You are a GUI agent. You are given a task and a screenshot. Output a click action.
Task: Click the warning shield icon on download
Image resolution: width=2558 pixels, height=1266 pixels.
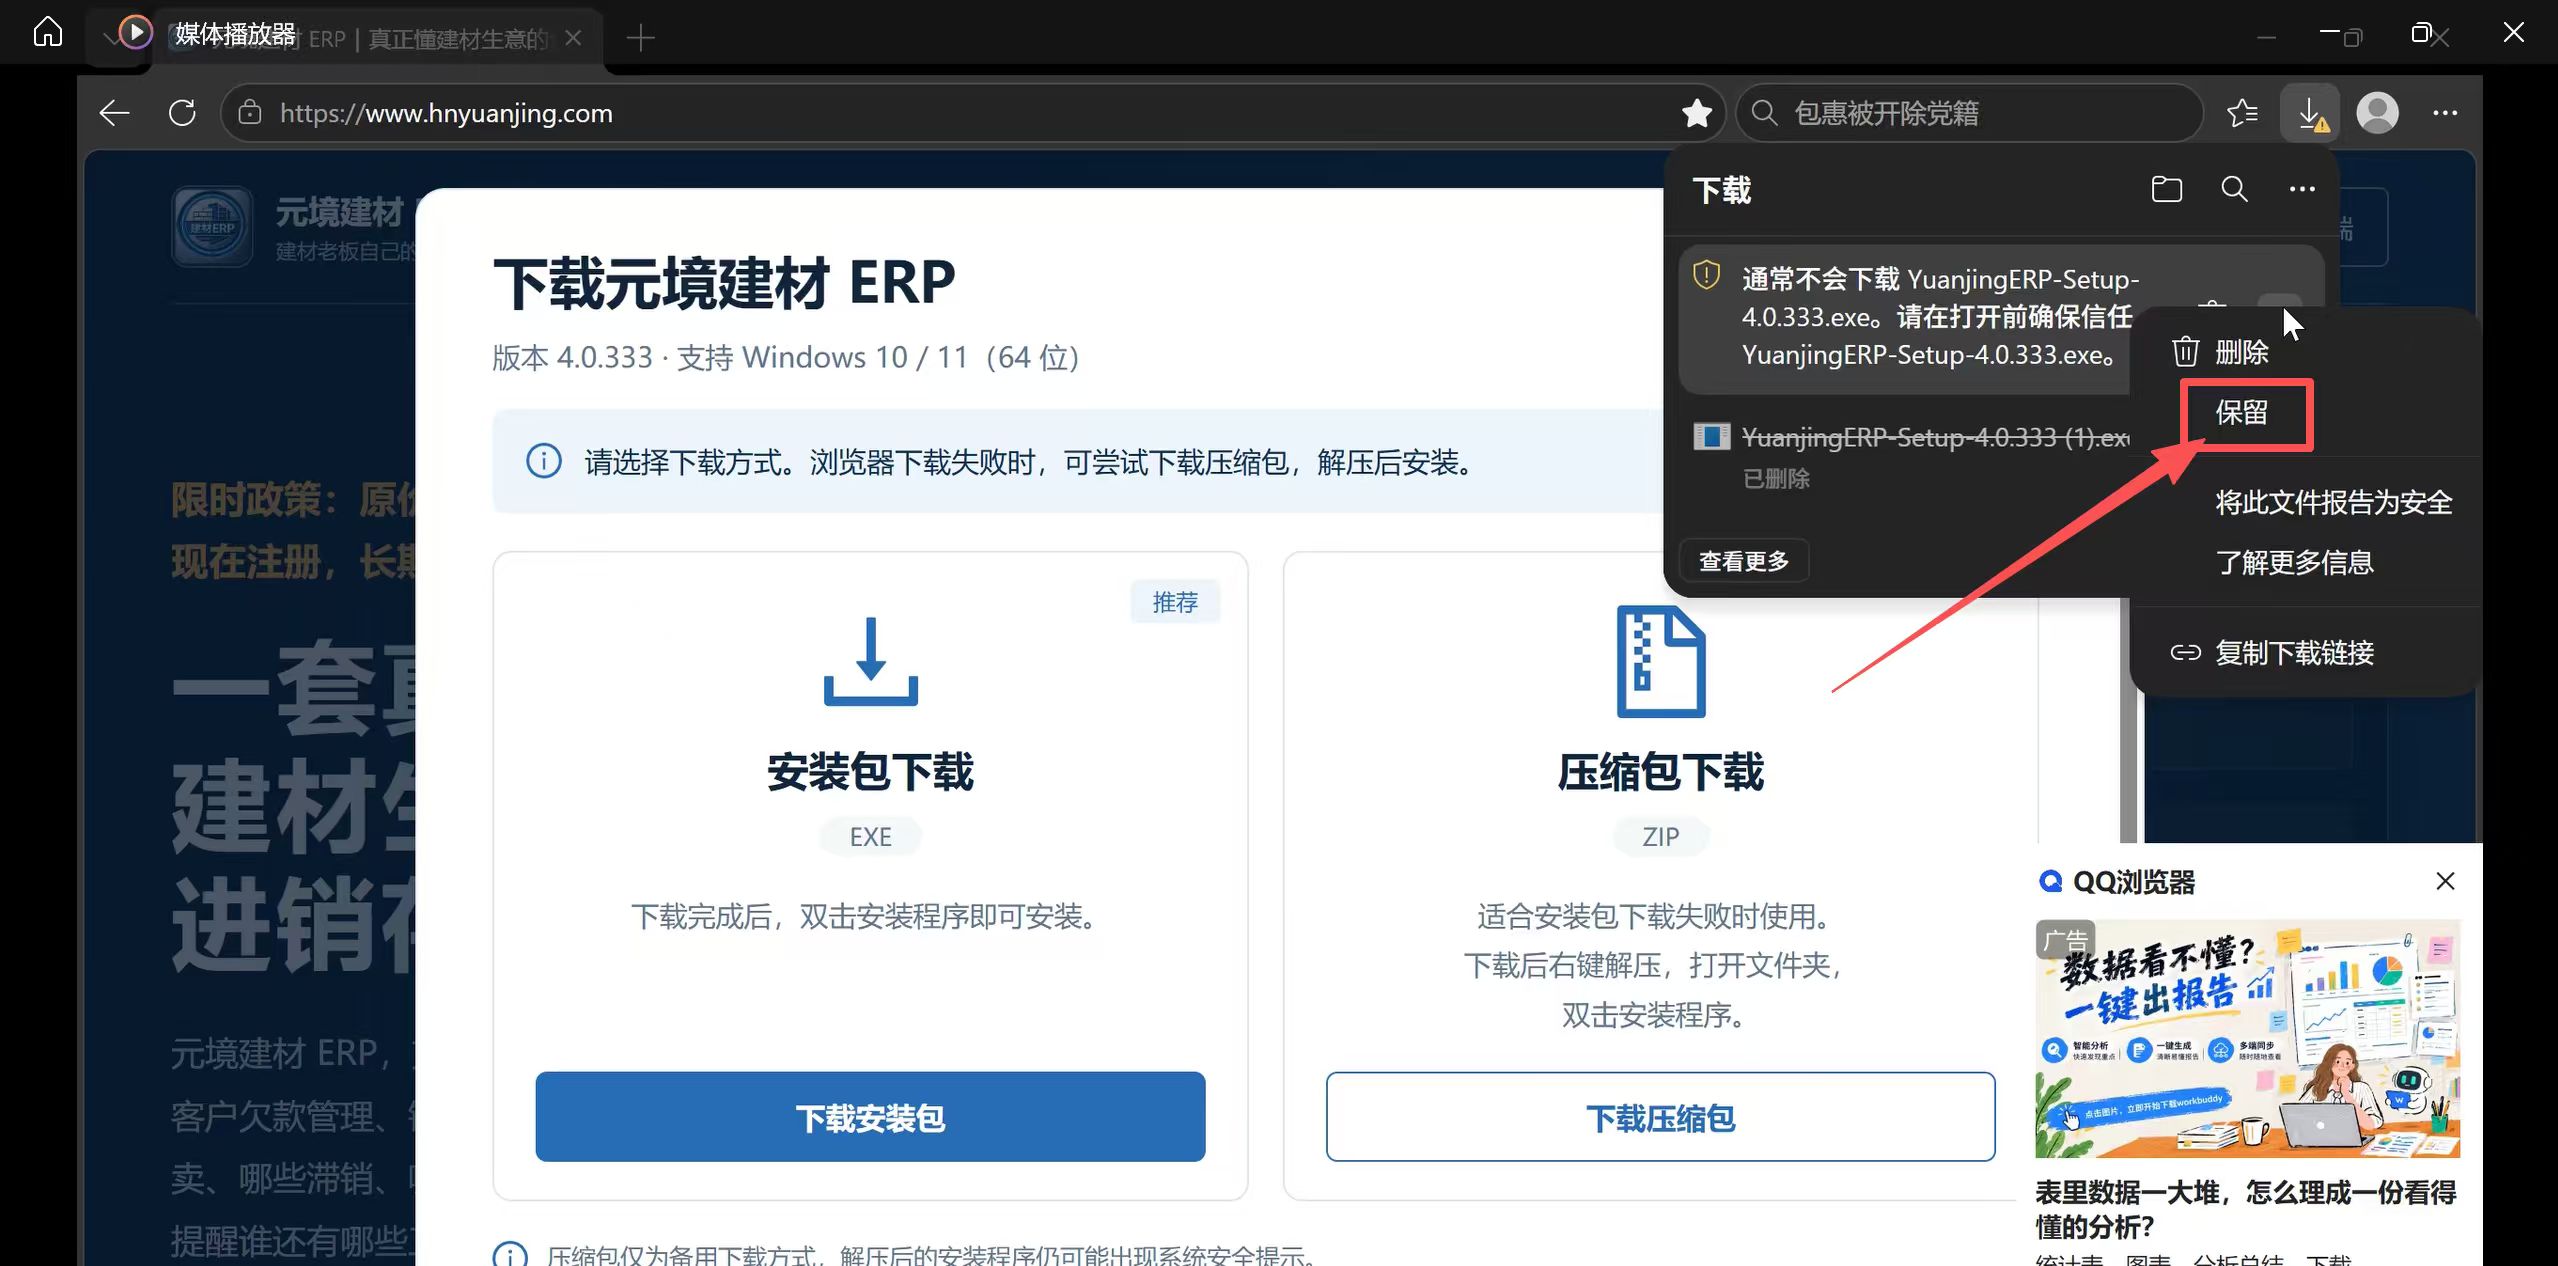tap(1706, 274)
